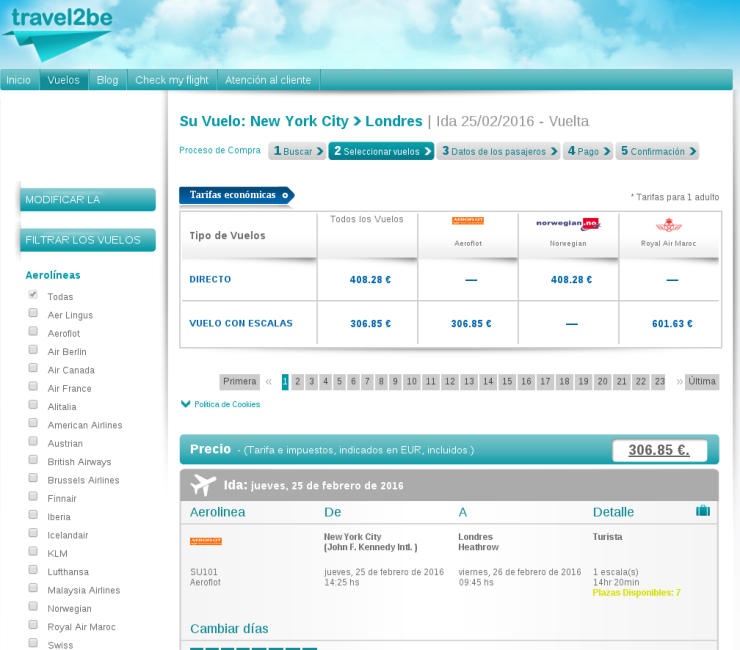Go to the Última results page
This screenshot has width=740, height=650.
702,381
